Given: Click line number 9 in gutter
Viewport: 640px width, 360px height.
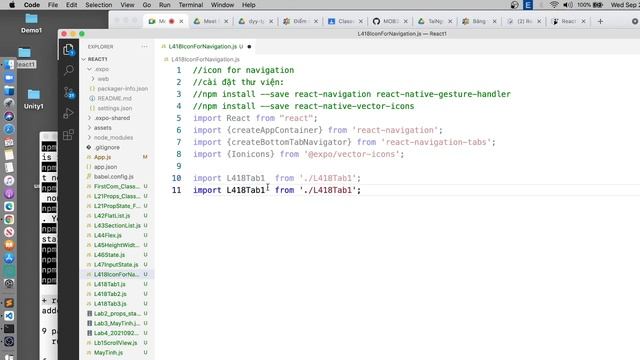Looking at the screenshot, I should coord(179,166).
